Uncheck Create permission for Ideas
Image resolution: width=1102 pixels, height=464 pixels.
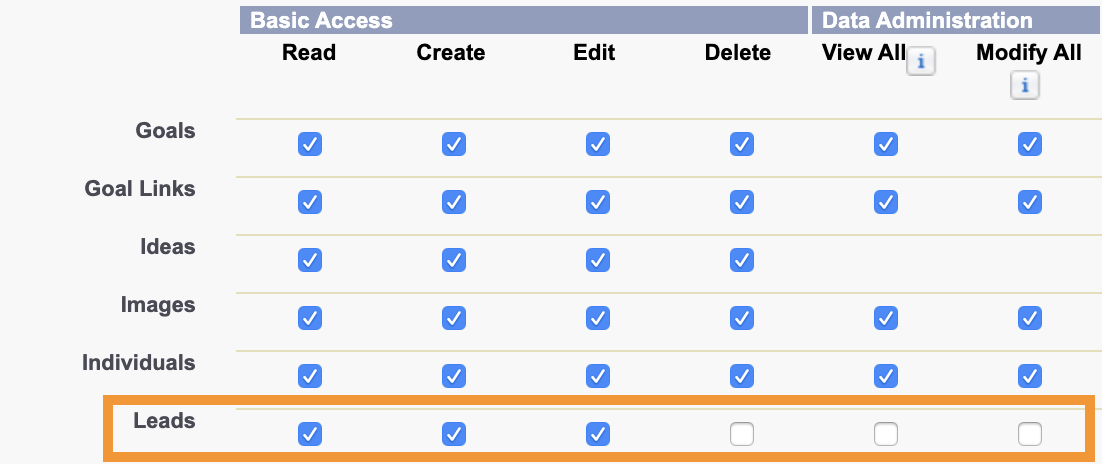(x=454, y=260)
